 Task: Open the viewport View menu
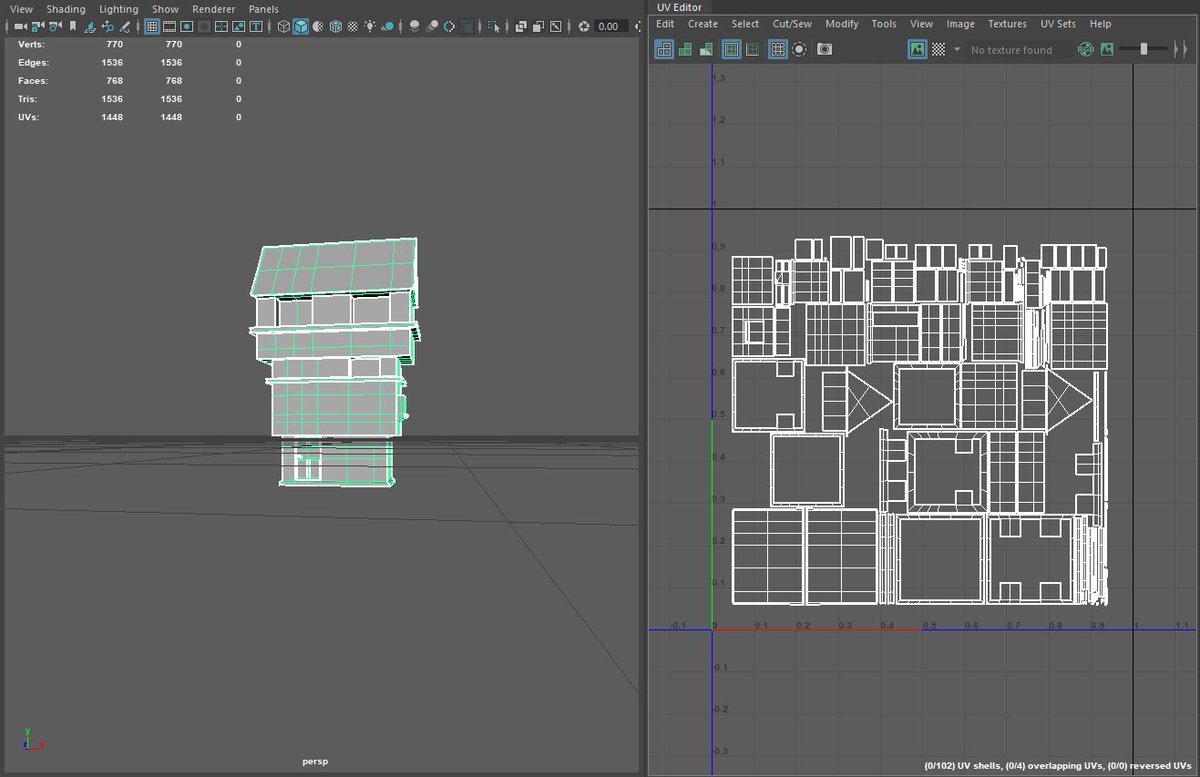point(21,9)
